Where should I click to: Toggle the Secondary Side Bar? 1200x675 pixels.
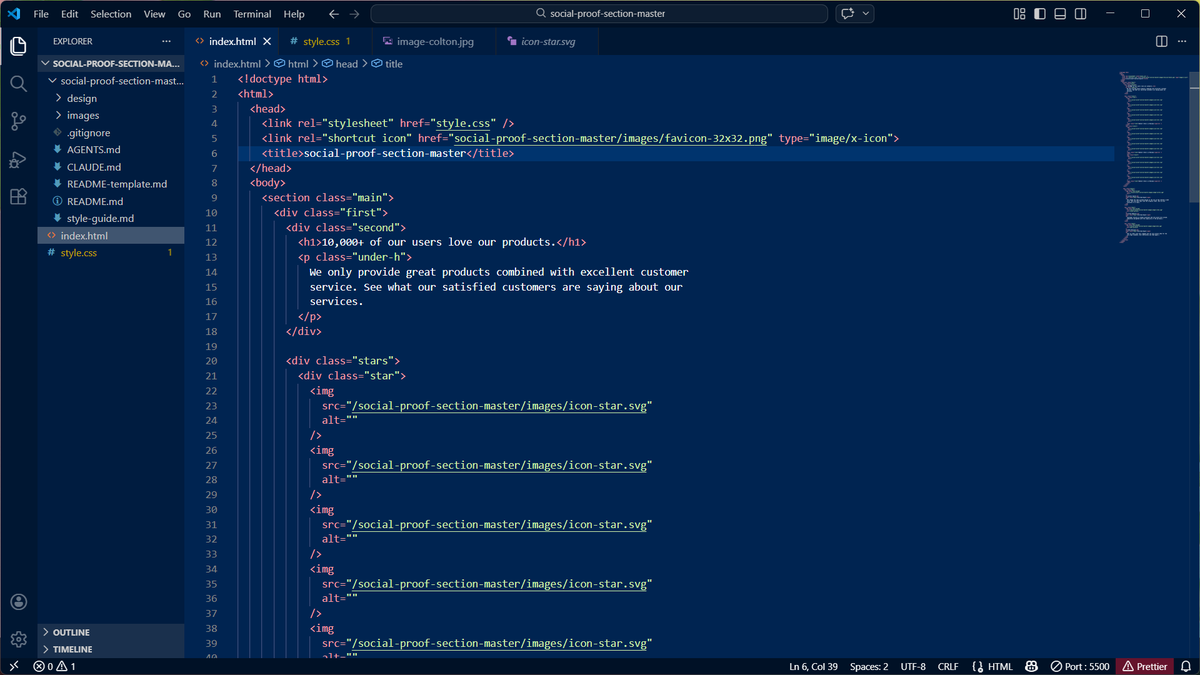click(x=1081, y=14)
